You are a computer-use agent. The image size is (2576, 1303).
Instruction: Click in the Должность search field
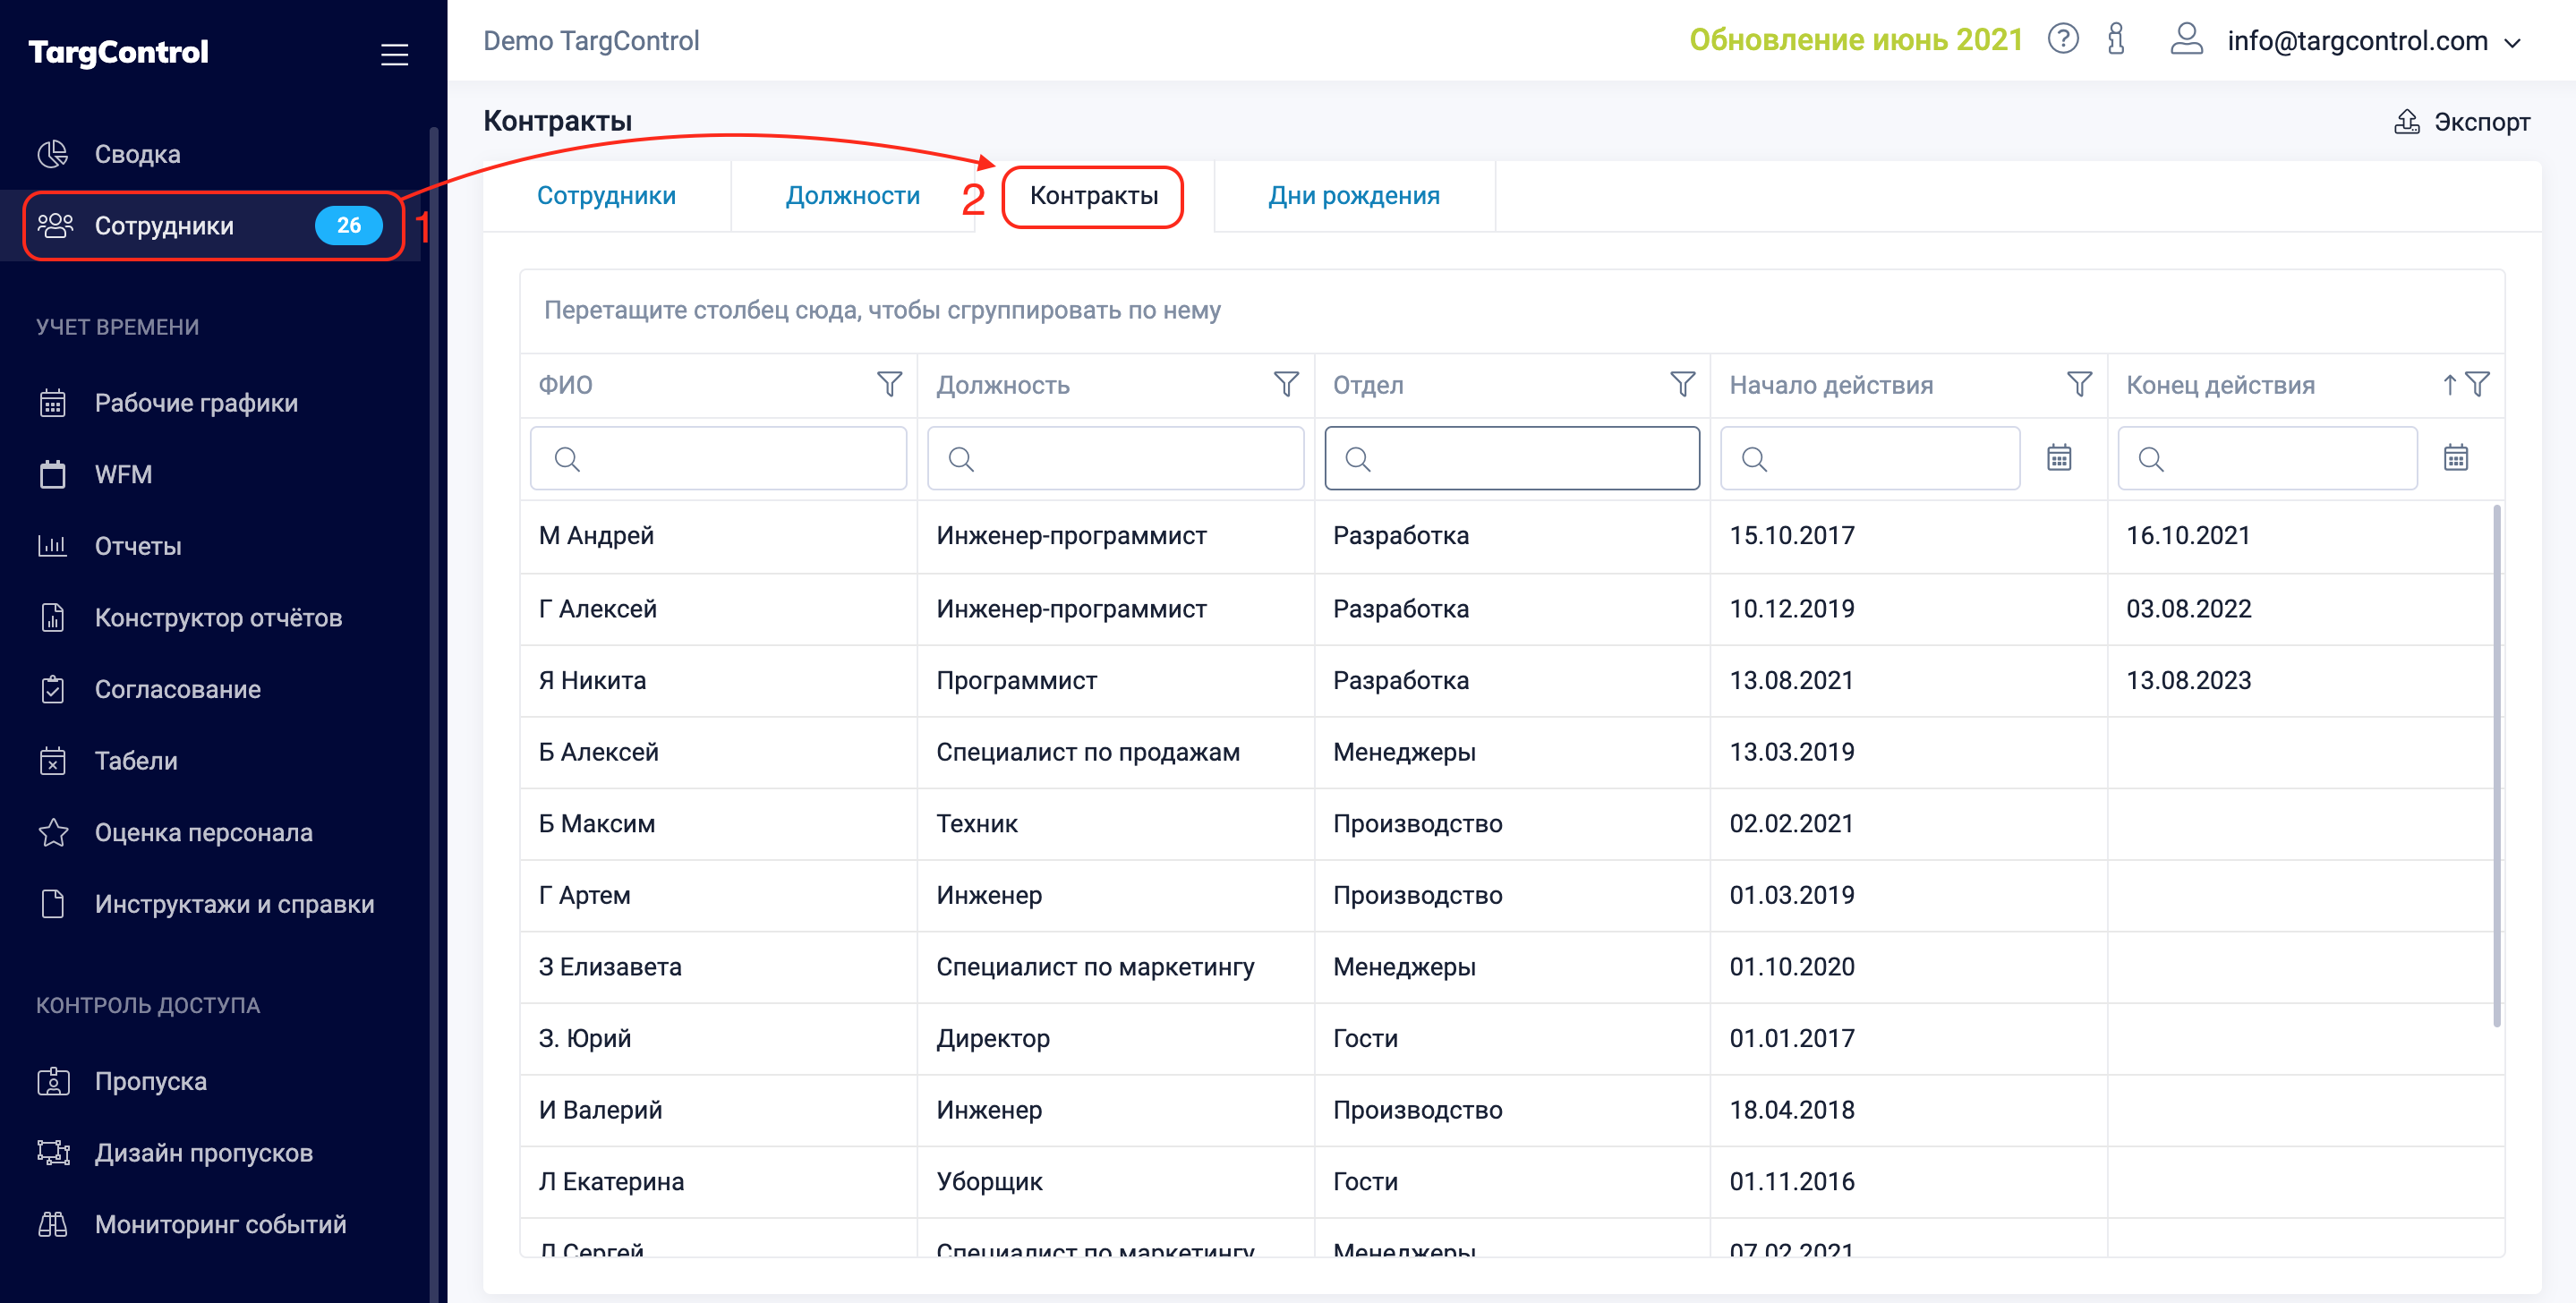tap(1115, 458)
